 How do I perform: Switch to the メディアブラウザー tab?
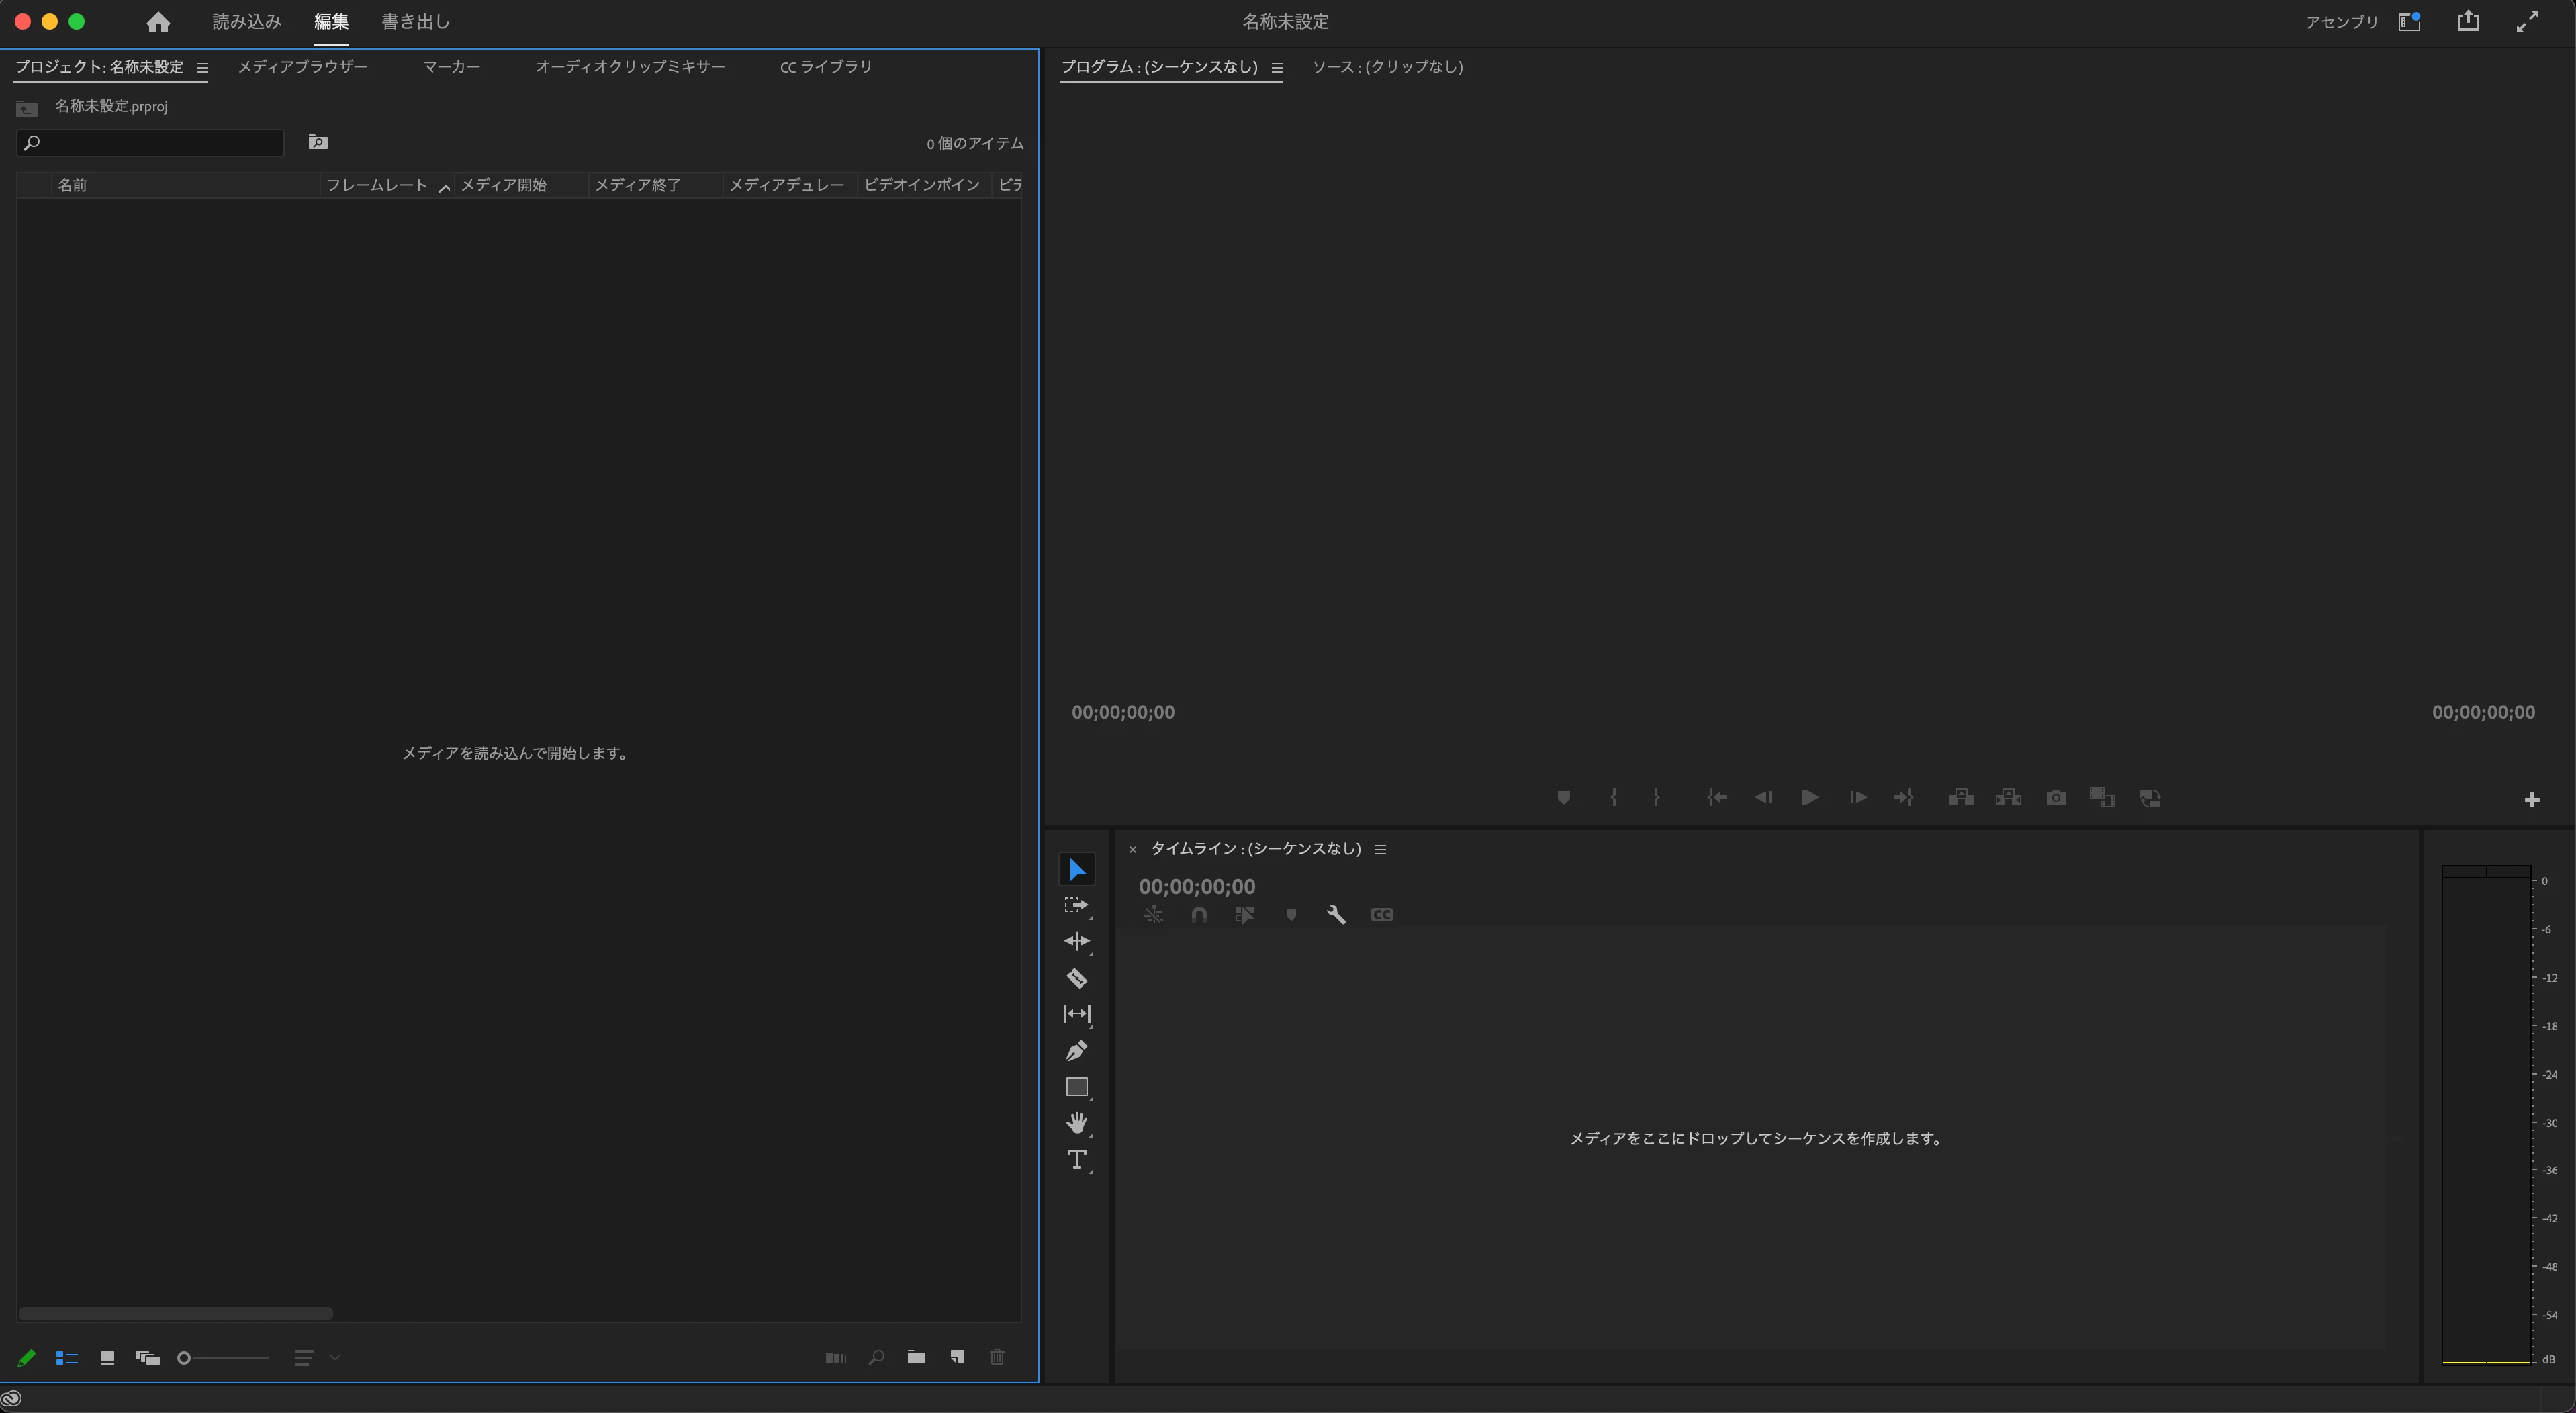click(302, 67)
